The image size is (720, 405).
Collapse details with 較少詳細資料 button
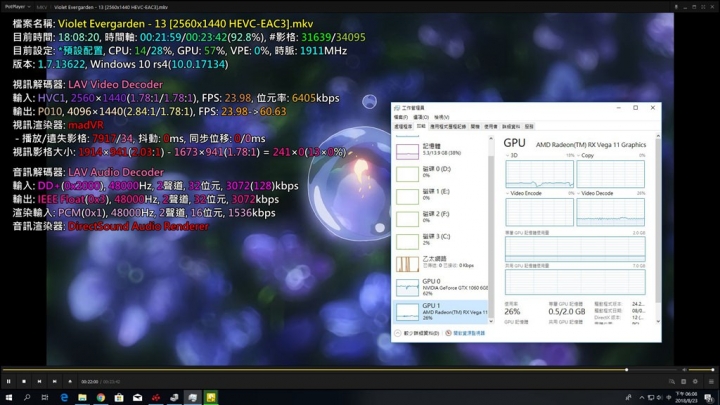click(x=417, y=333)
